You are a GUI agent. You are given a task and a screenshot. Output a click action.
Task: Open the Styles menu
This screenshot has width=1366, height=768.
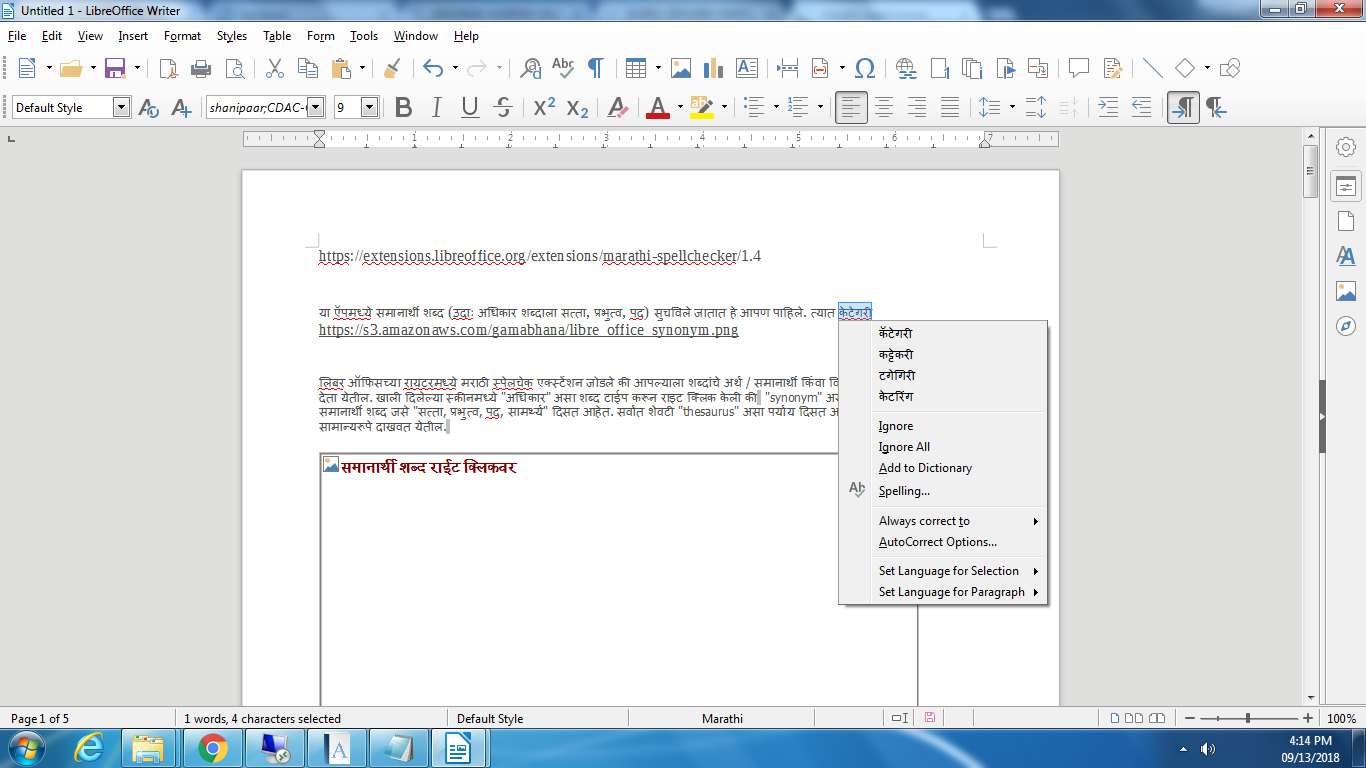(232, 36)
